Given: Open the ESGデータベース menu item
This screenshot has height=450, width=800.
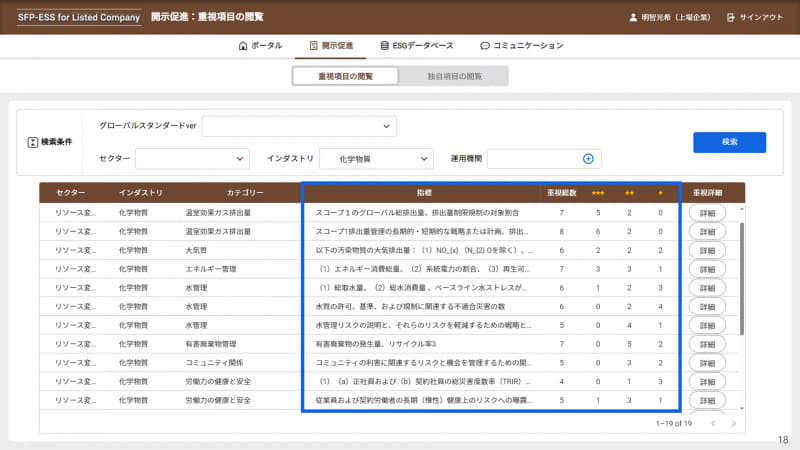Looking at the screenshot, I should pyautogui.click(x=417, y=46).
